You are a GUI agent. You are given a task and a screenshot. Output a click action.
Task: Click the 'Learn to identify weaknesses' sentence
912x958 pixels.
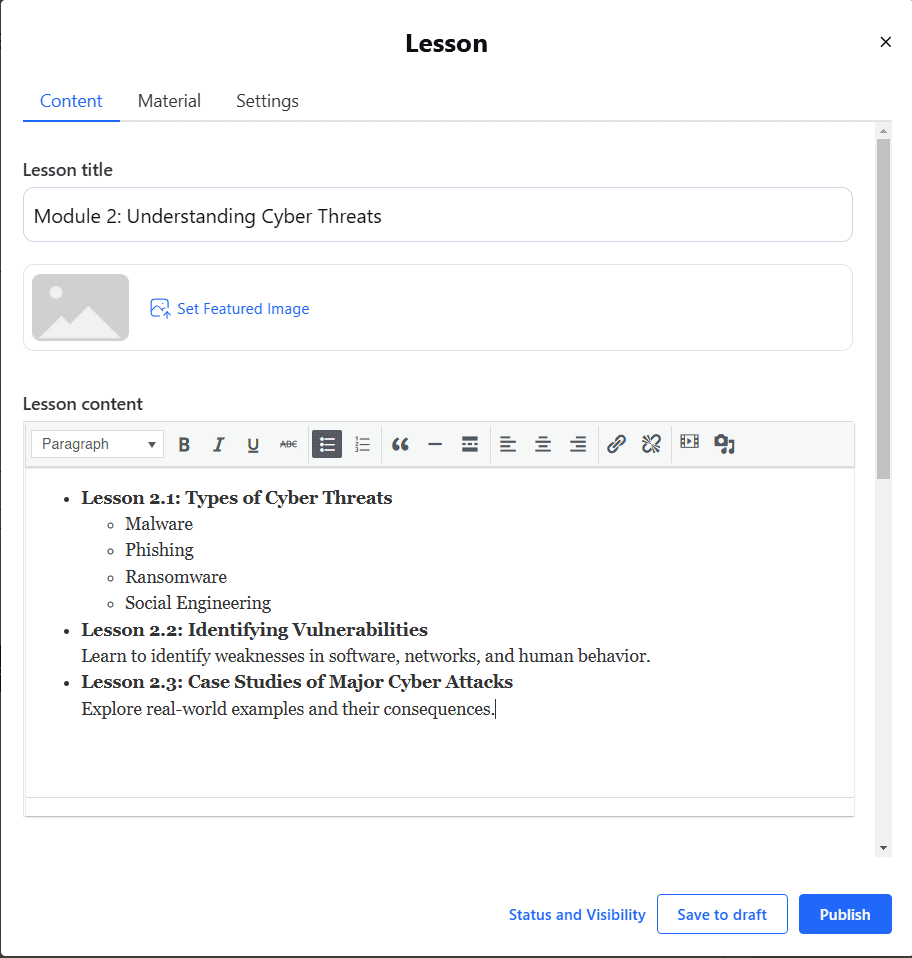click(x=366, y=656)
